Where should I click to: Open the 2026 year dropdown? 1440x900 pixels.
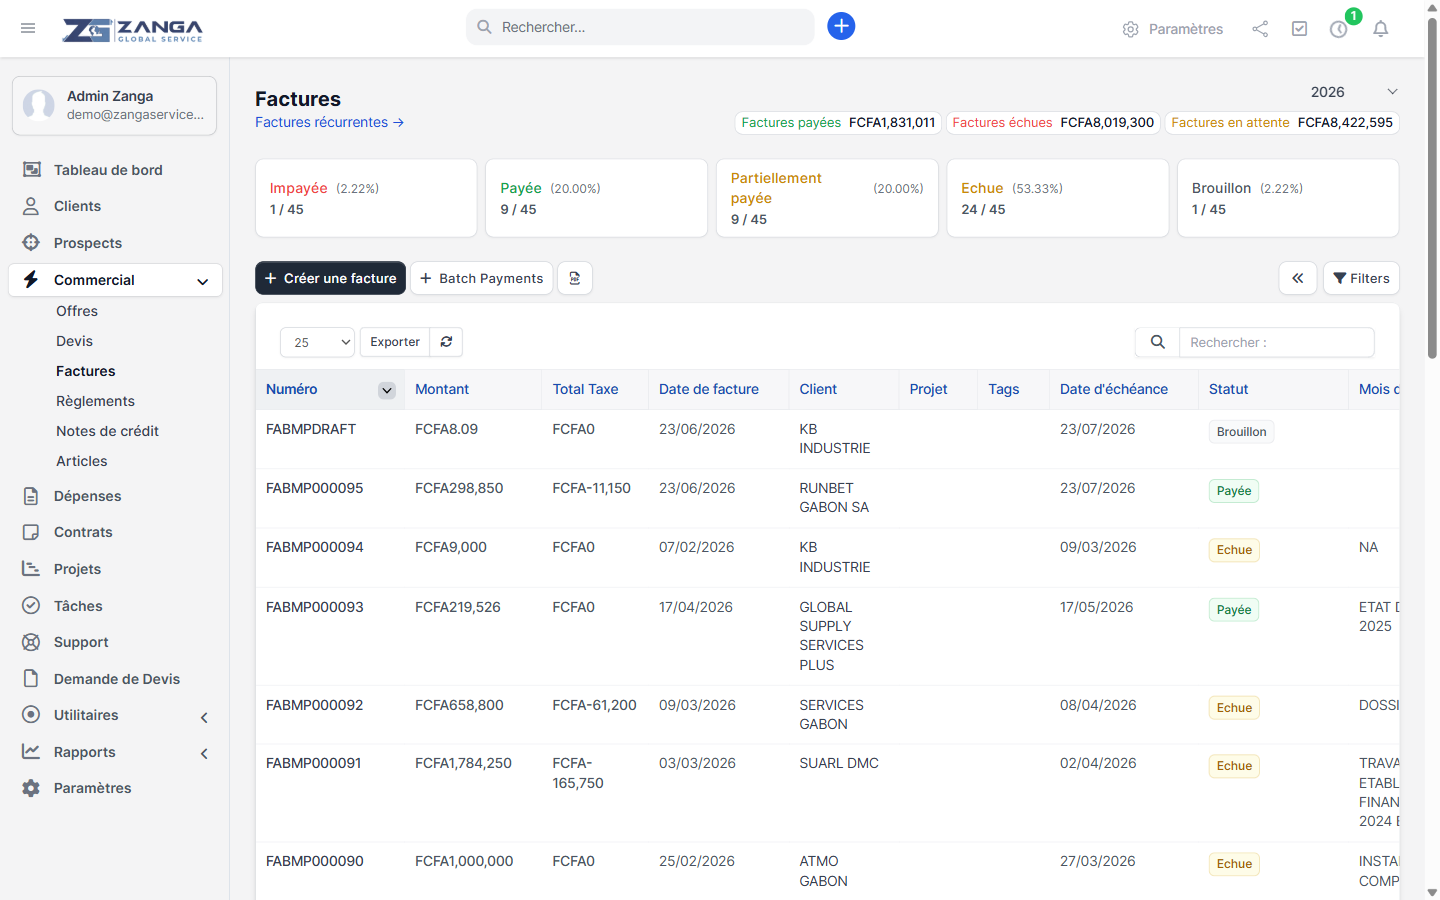1354,92
